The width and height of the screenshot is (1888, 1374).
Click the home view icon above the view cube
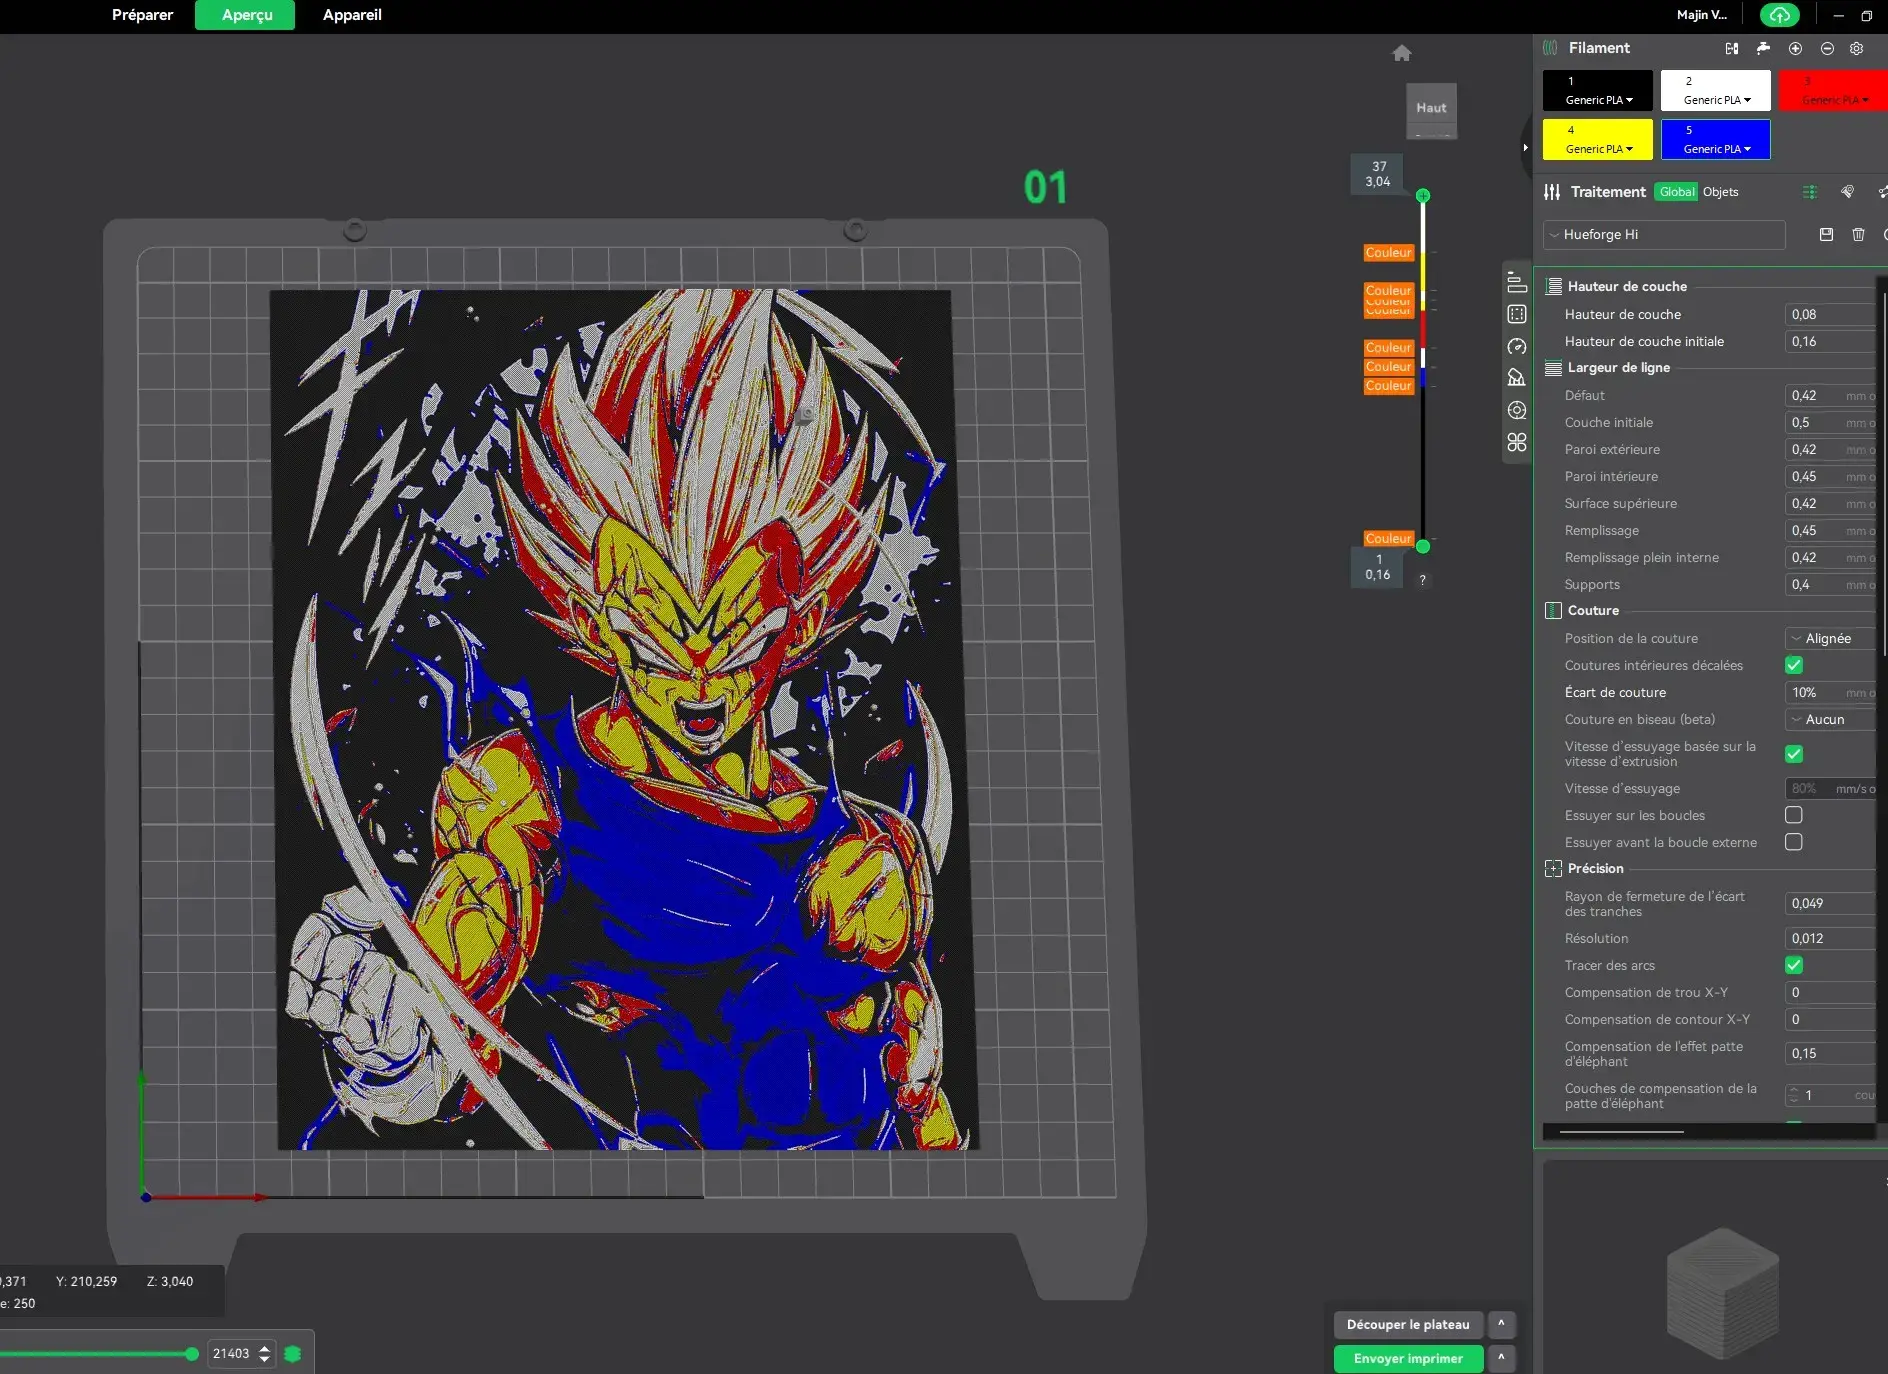[x=1402, y=53]
